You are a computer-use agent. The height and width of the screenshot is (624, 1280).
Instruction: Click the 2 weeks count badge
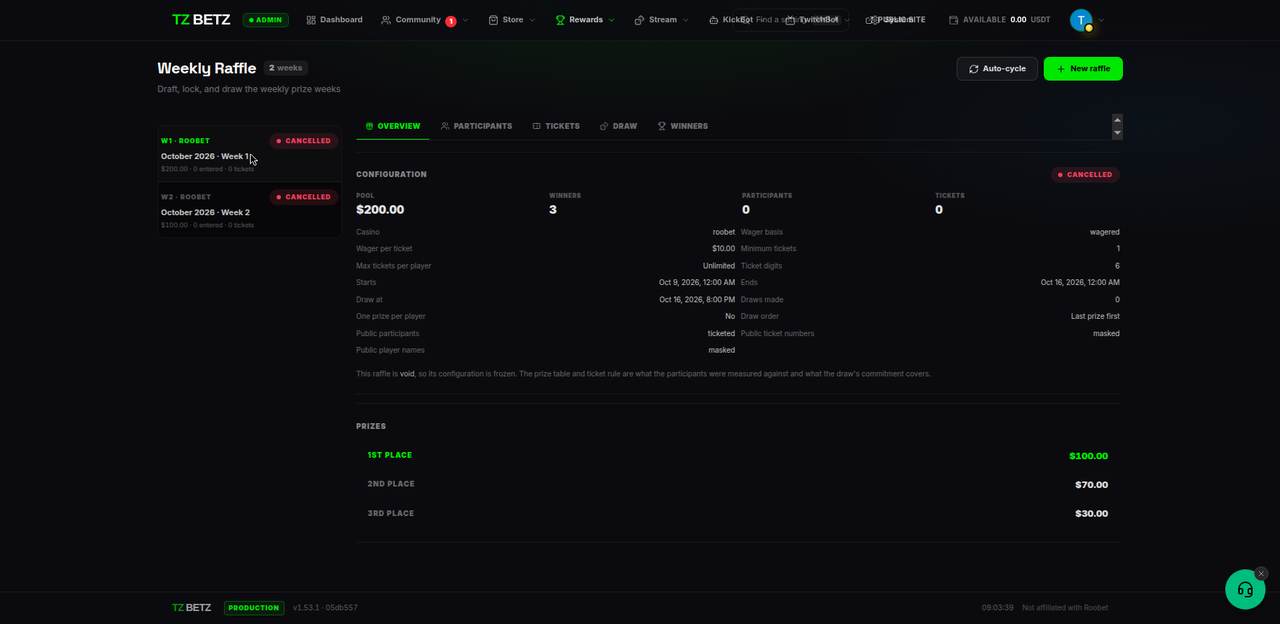point(286,68)
